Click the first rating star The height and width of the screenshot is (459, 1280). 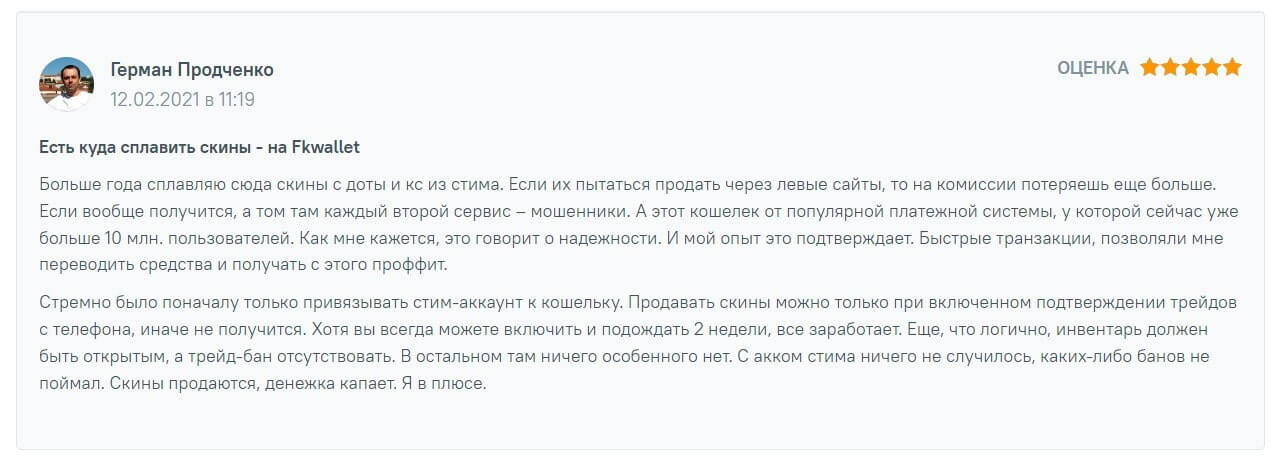pos(1149,68)
